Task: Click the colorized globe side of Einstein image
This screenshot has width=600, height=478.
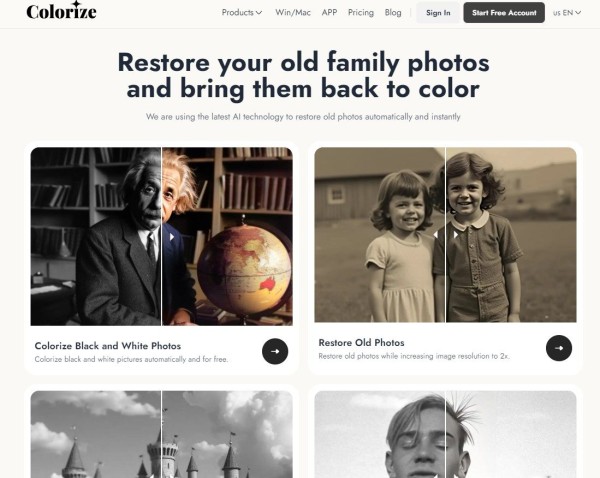Action: (244, 268)
